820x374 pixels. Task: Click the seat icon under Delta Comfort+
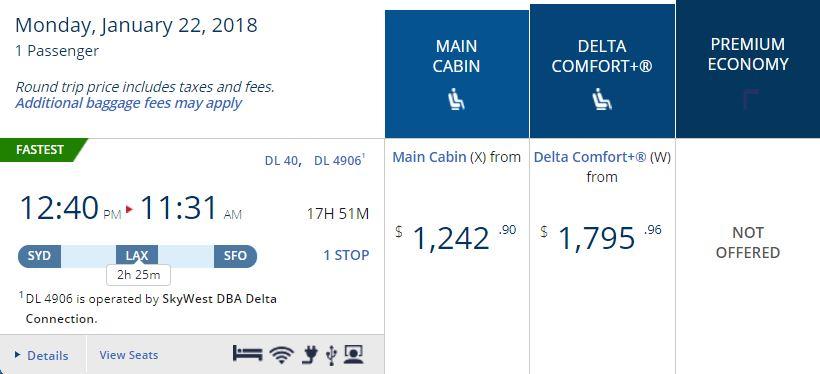[601, 99]
